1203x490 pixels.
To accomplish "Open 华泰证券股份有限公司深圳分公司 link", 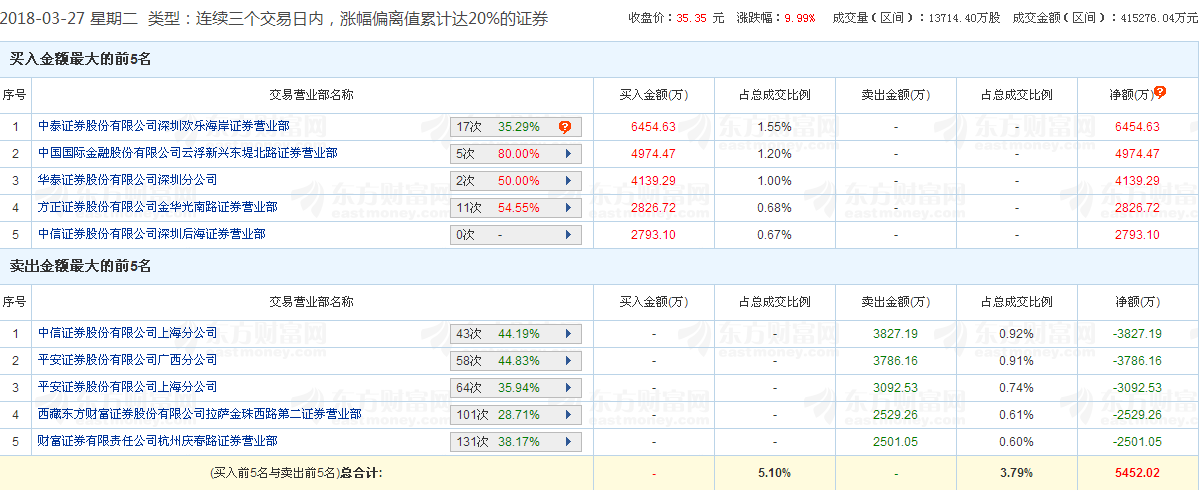I will (127, 180).
